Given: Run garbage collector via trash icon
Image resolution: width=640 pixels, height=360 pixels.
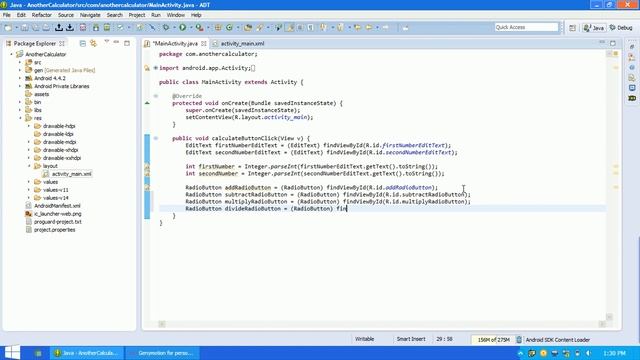Looking at the screenshot, I should 519,340.
